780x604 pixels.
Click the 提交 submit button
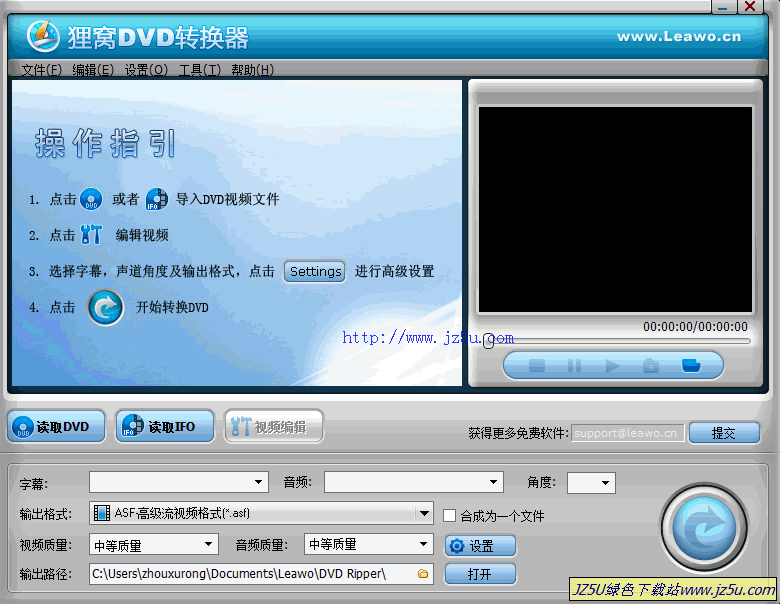[x=724, y=433]
